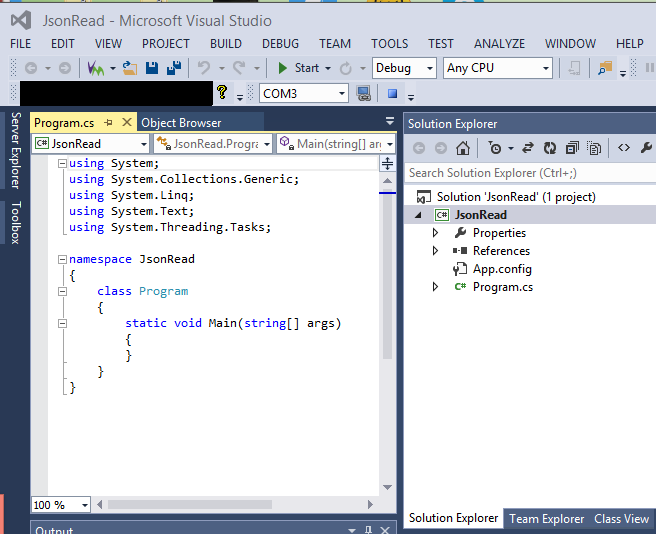Click the Save All toolbar icon
Image resolution: width=656 pixels, height=534 pixels.
174,68
